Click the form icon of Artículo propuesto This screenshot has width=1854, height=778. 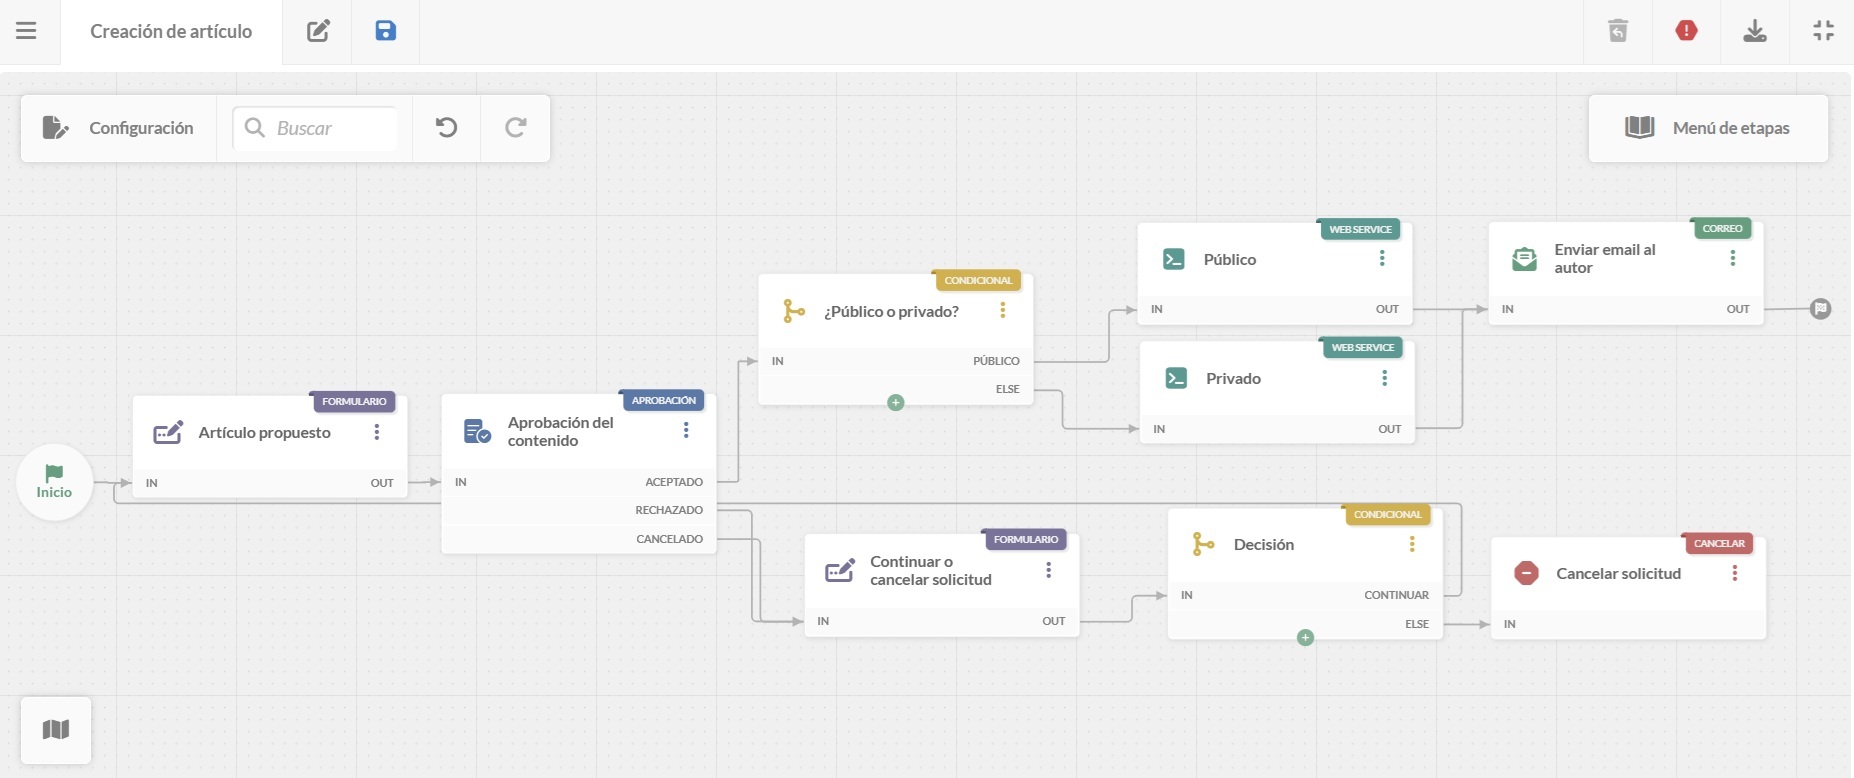tap(168, 433)
